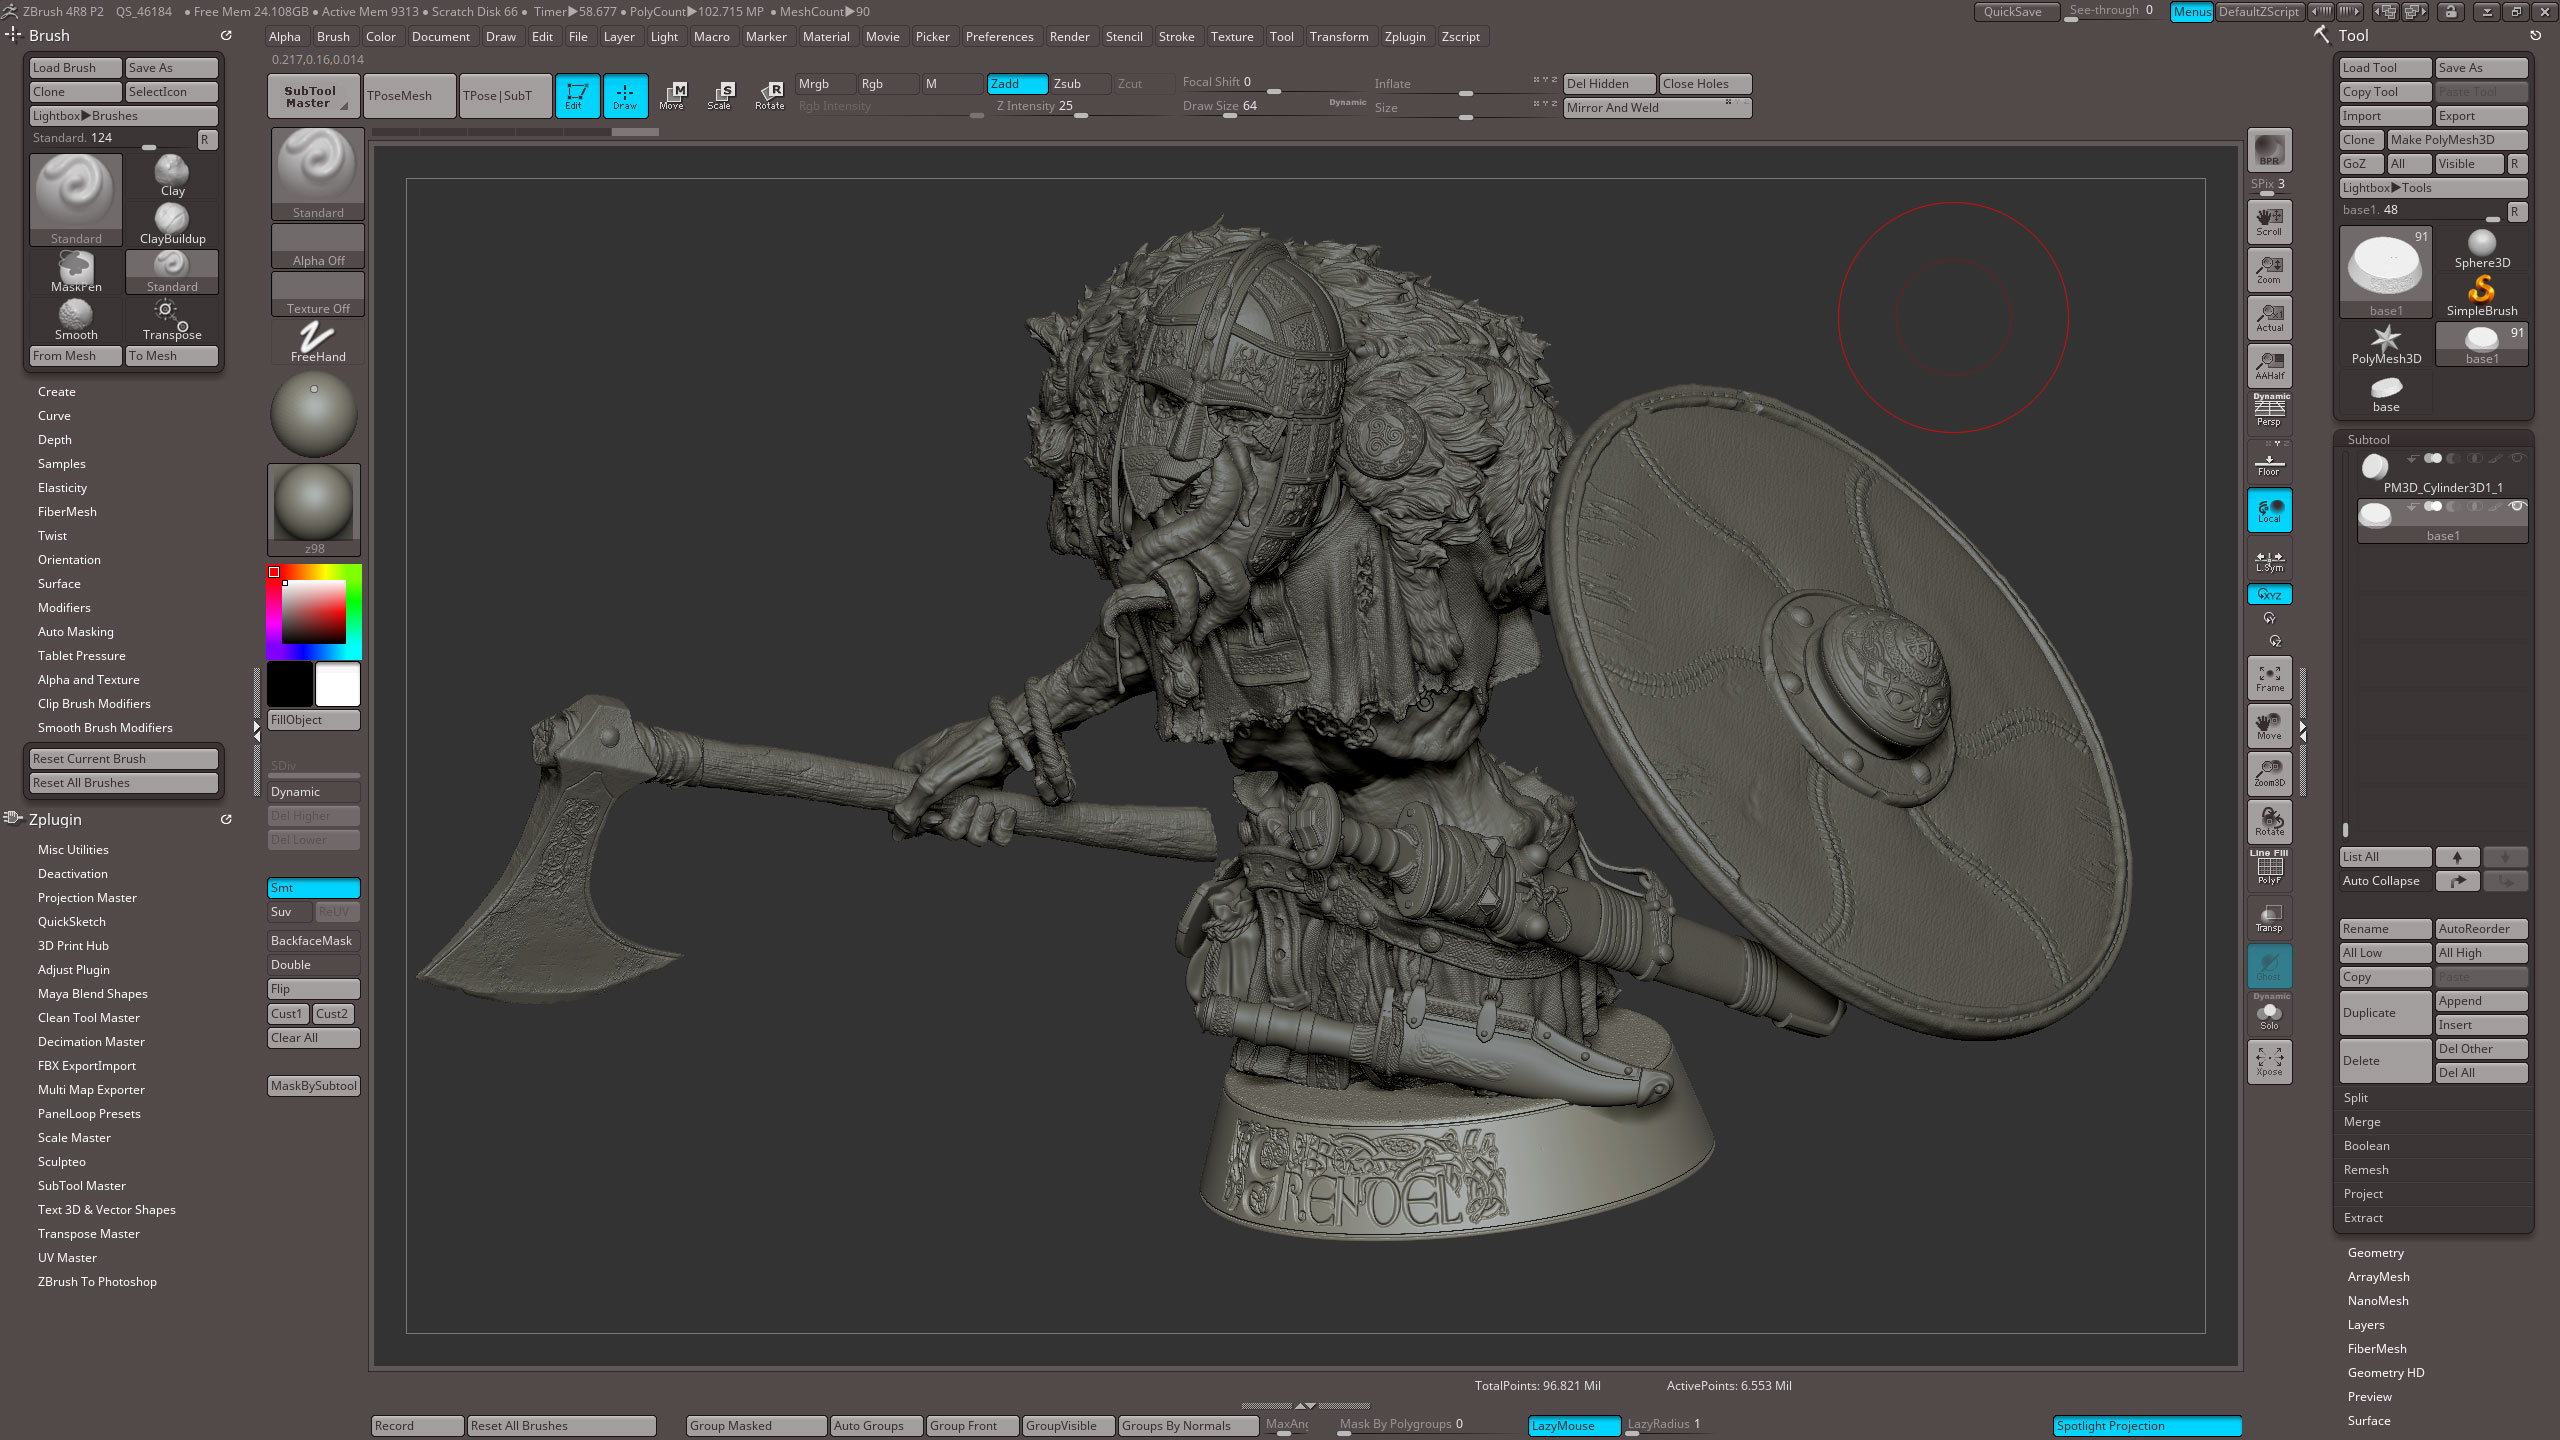Image resolution: width=2560 pixels, height=1440 pixels.
Task: Click the QuickSave button
Action: (2015, 12)
